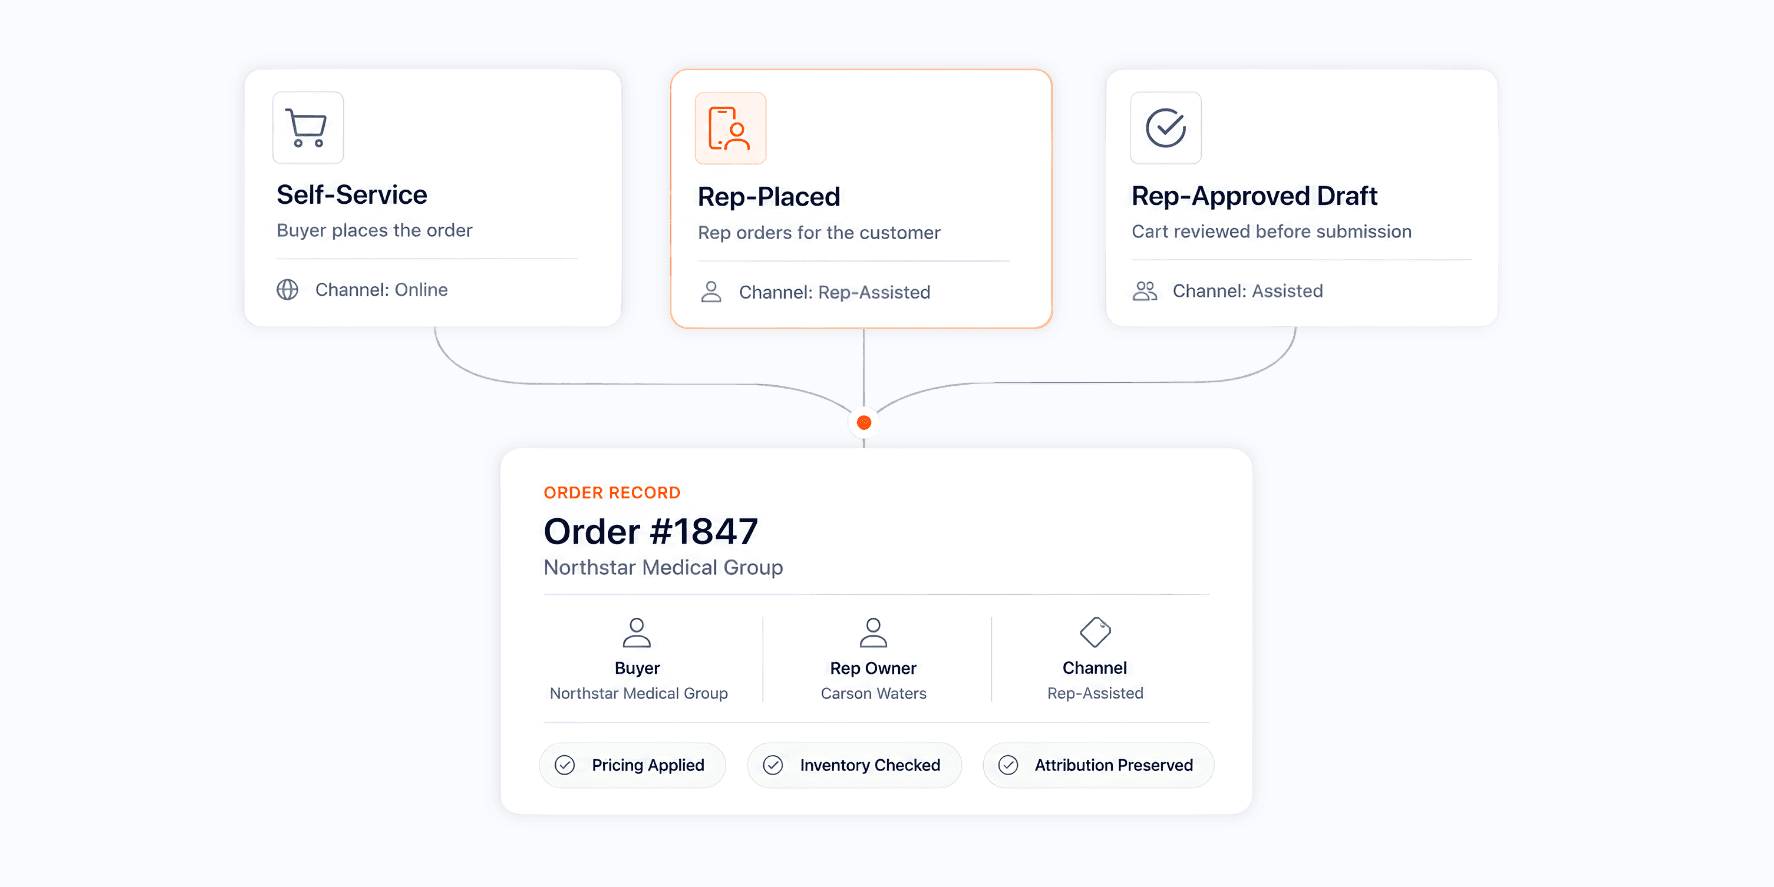Select the Carson Waters rep owner name
Viewport: 1774px width, 887px height.
click(874, 694)
